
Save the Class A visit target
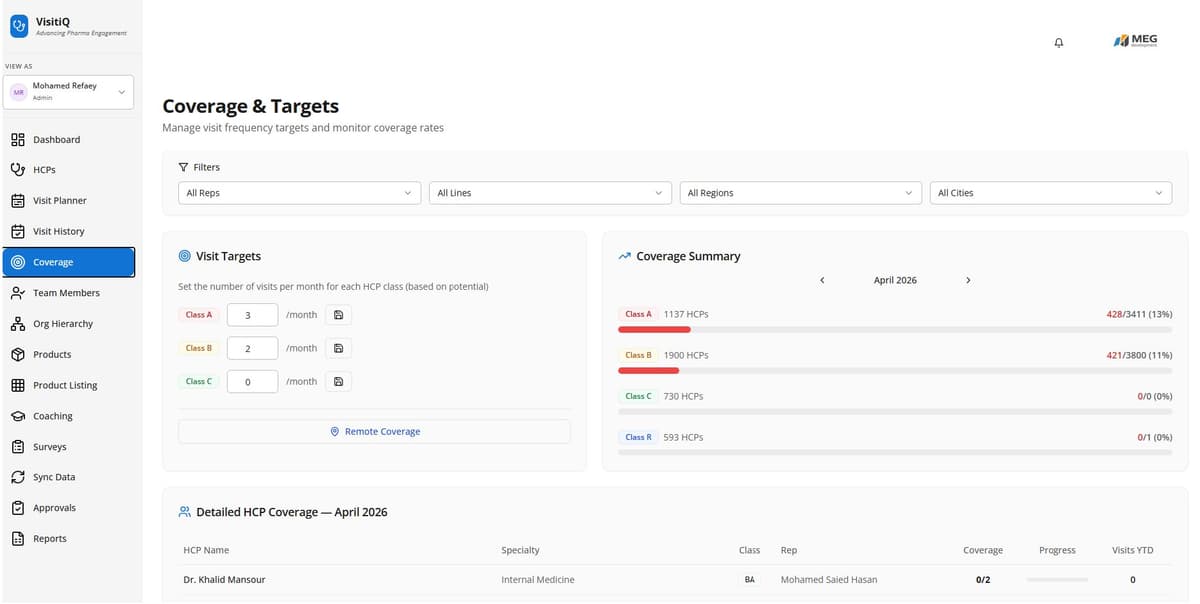pos(338,315)
